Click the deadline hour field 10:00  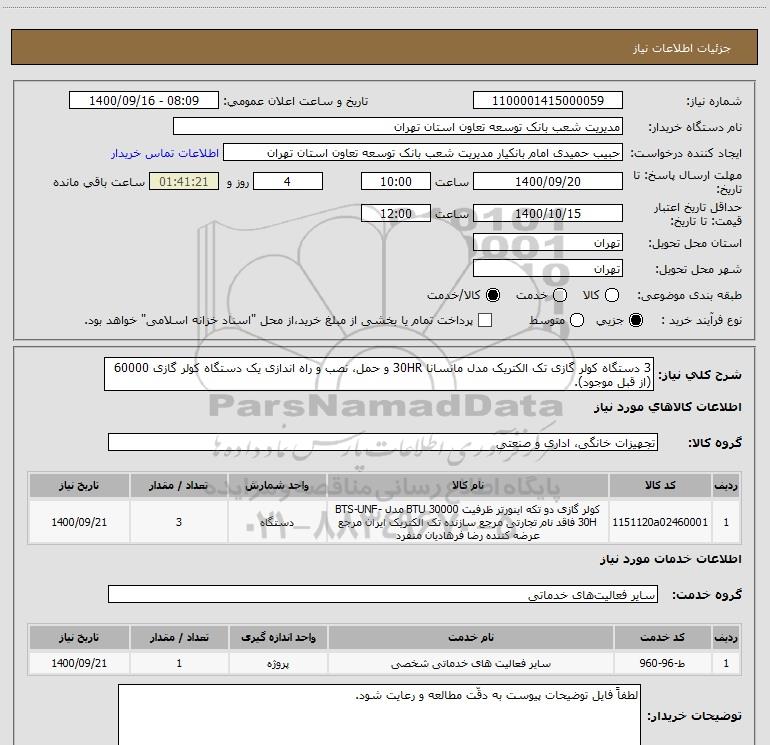(396, 181)
